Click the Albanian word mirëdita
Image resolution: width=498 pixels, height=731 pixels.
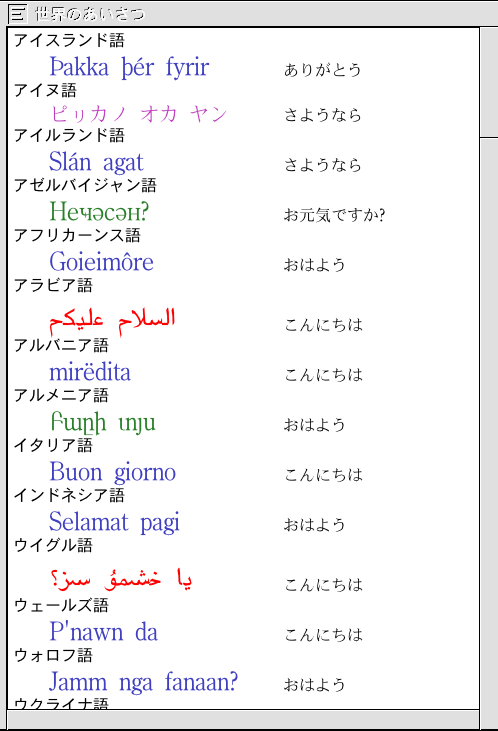click(x=90, y=372)
